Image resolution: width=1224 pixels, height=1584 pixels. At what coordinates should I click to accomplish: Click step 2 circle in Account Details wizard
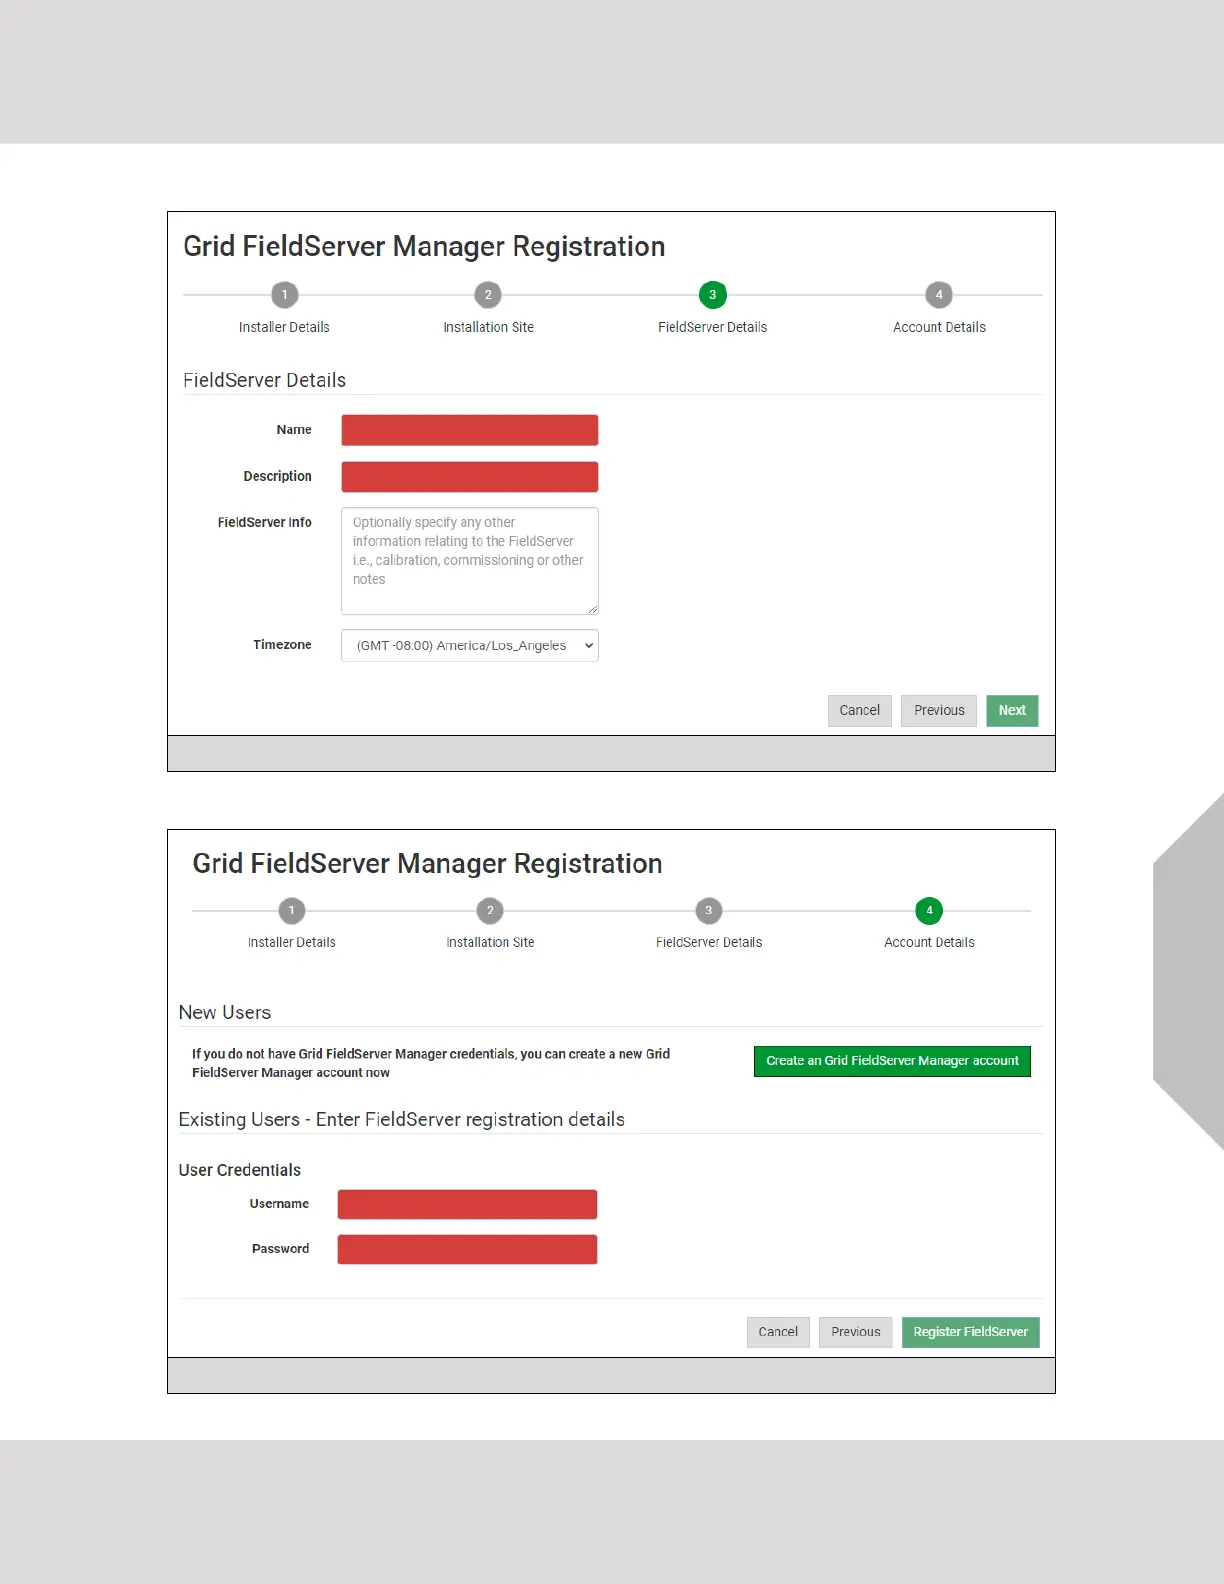point(490,911)
